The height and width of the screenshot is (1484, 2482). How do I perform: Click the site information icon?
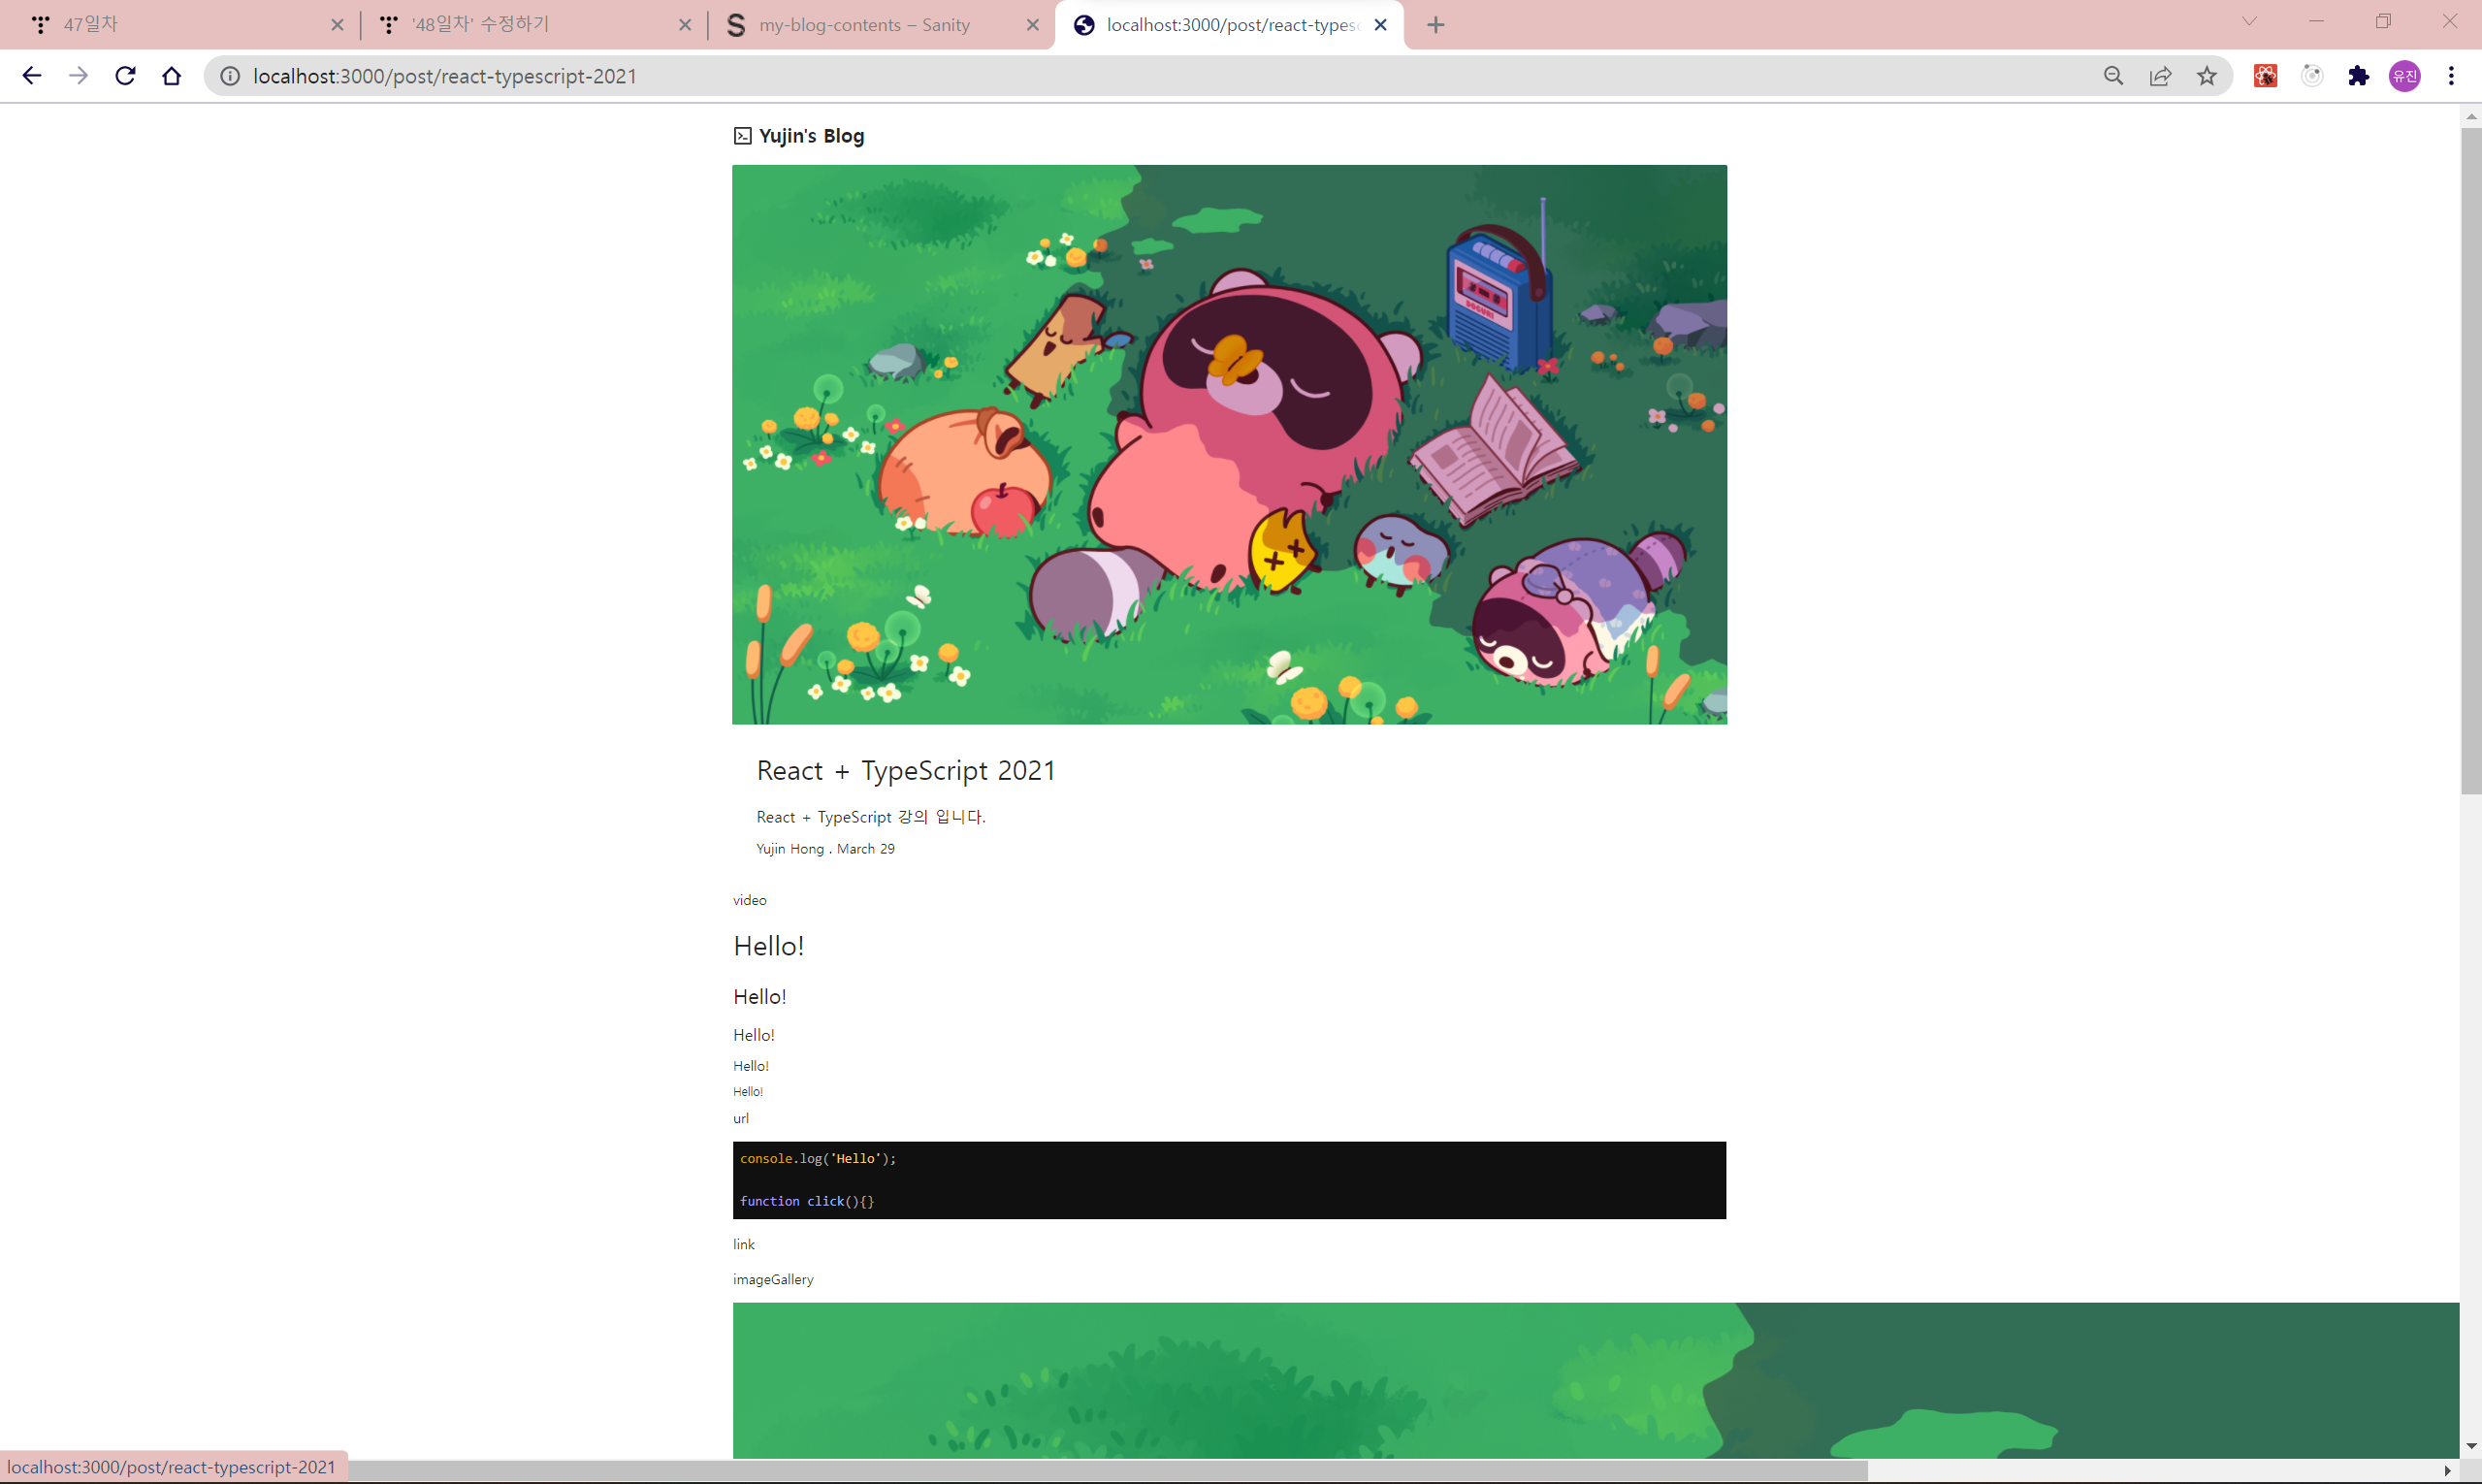(x=230, y=76)
